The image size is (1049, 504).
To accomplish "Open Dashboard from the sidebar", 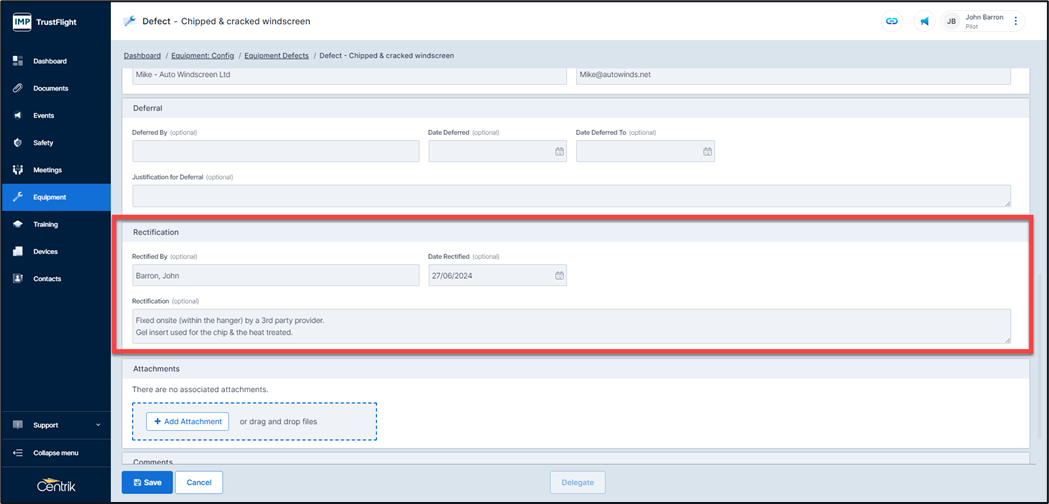I will (50, 61).
